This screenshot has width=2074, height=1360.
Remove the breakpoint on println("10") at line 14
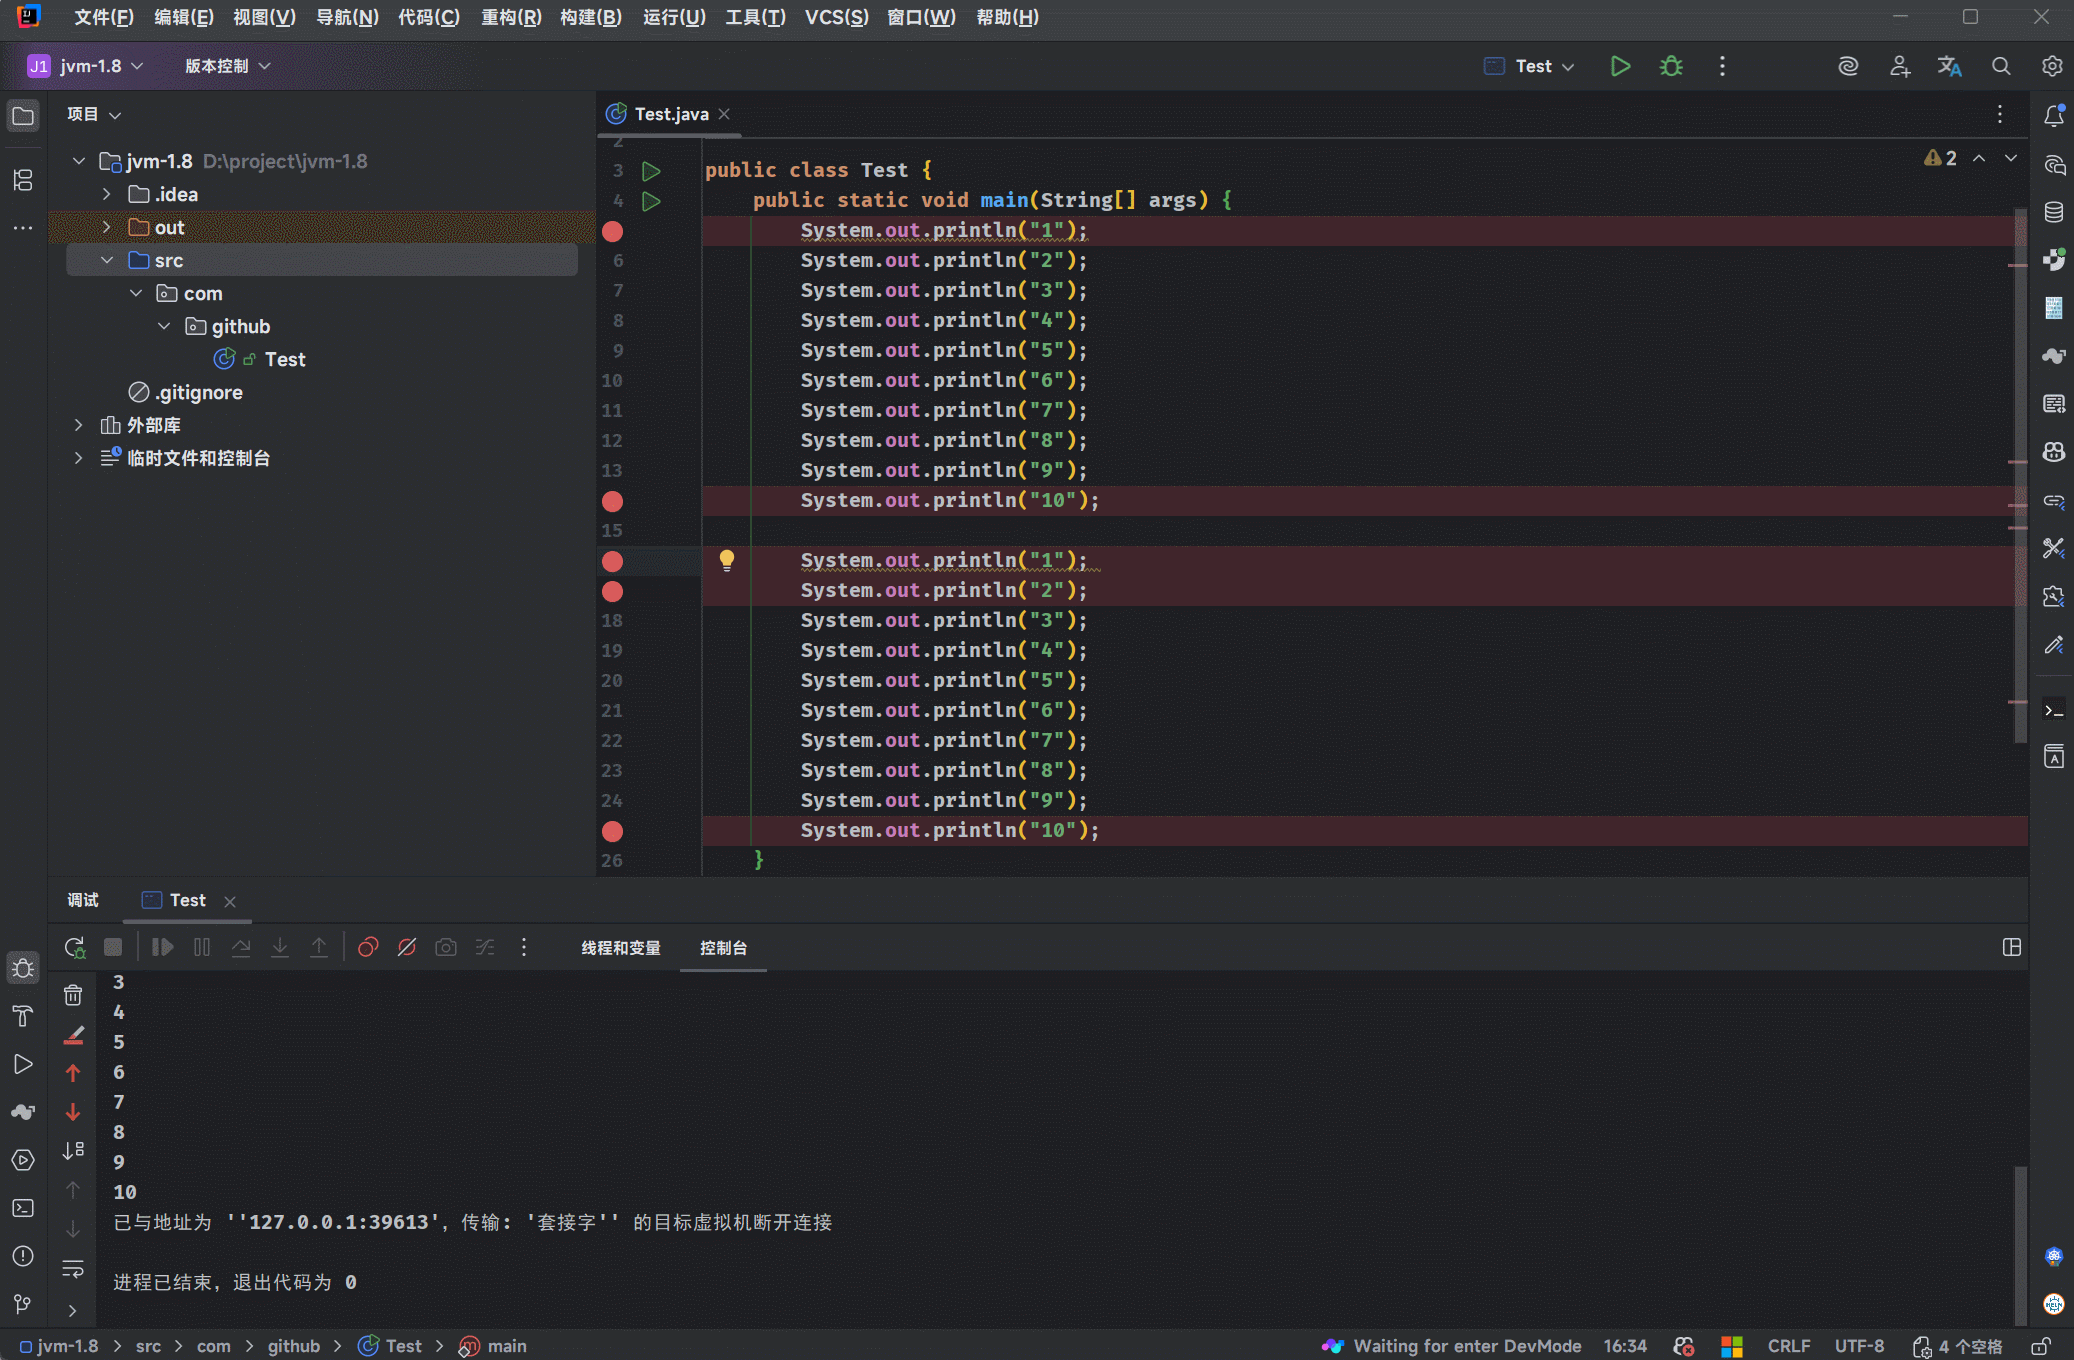click(613, 501)
